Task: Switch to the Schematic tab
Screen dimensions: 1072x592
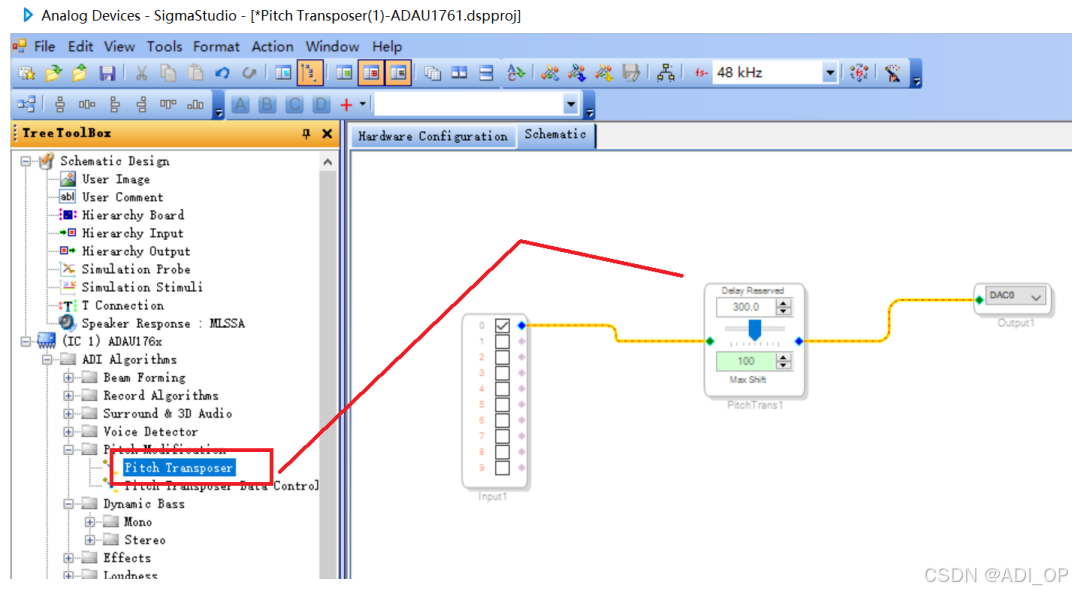Action: [x=555, y=135]
